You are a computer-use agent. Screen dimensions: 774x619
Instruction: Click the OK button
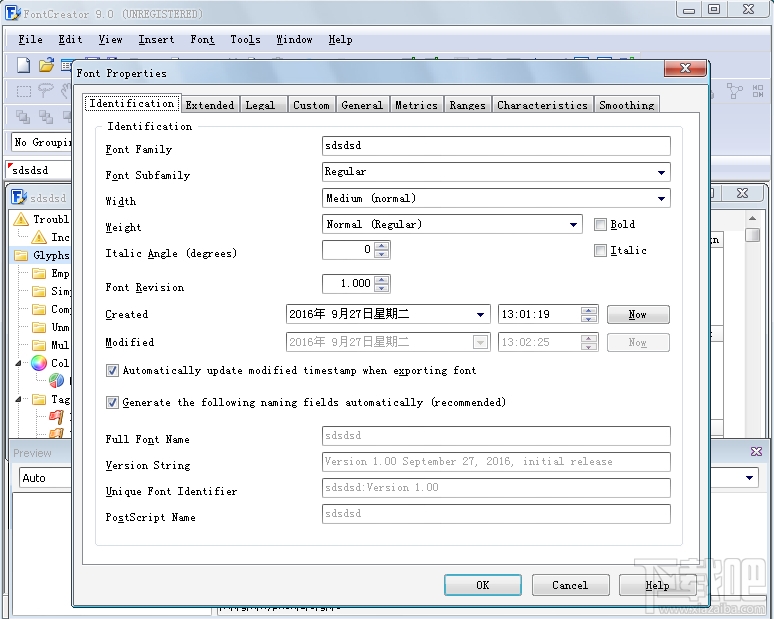tap(483, 585)
